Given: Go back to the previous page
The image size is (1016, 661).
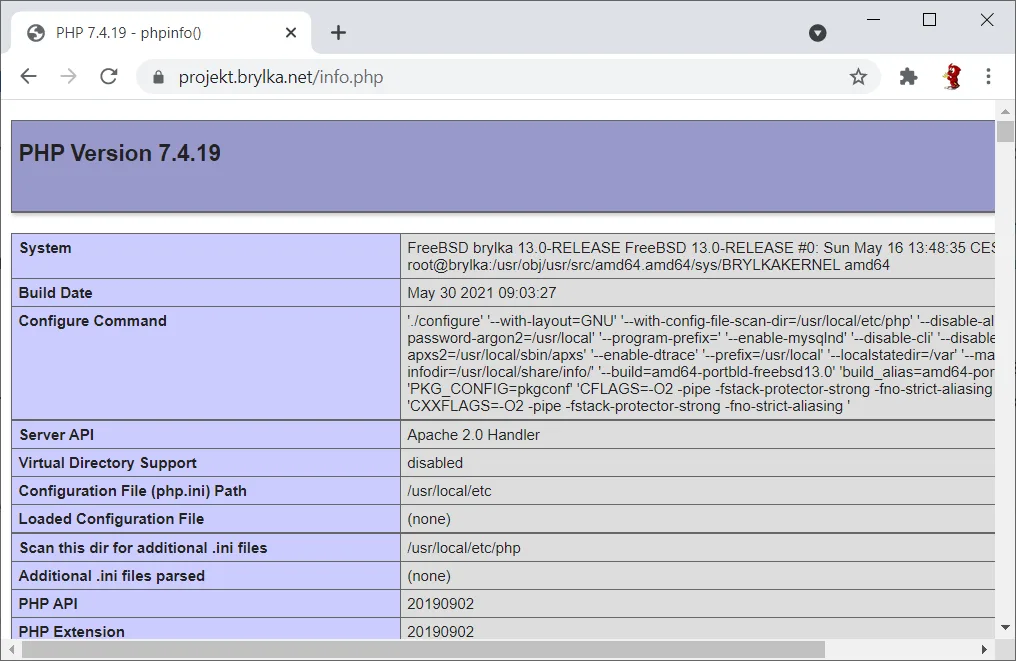Looking at the screenshot, I should 29,76.
